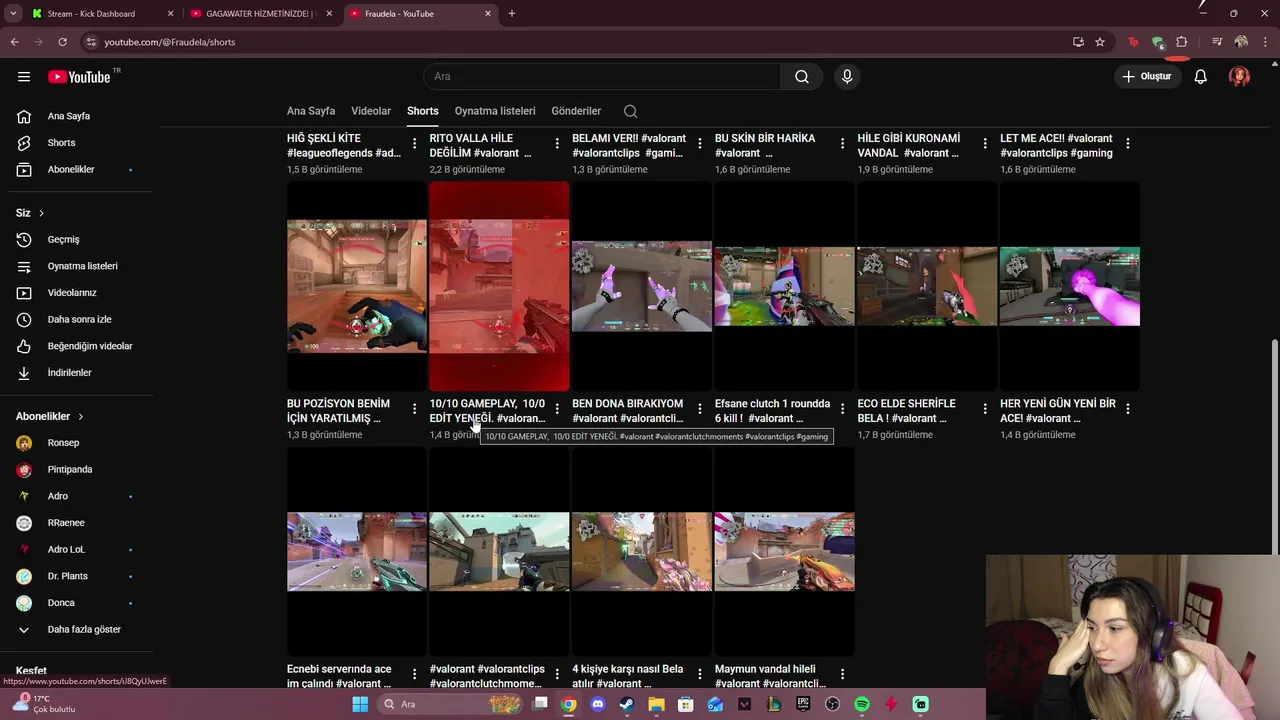Open the Chrome extensions puzzle icon

point(1181,42)
